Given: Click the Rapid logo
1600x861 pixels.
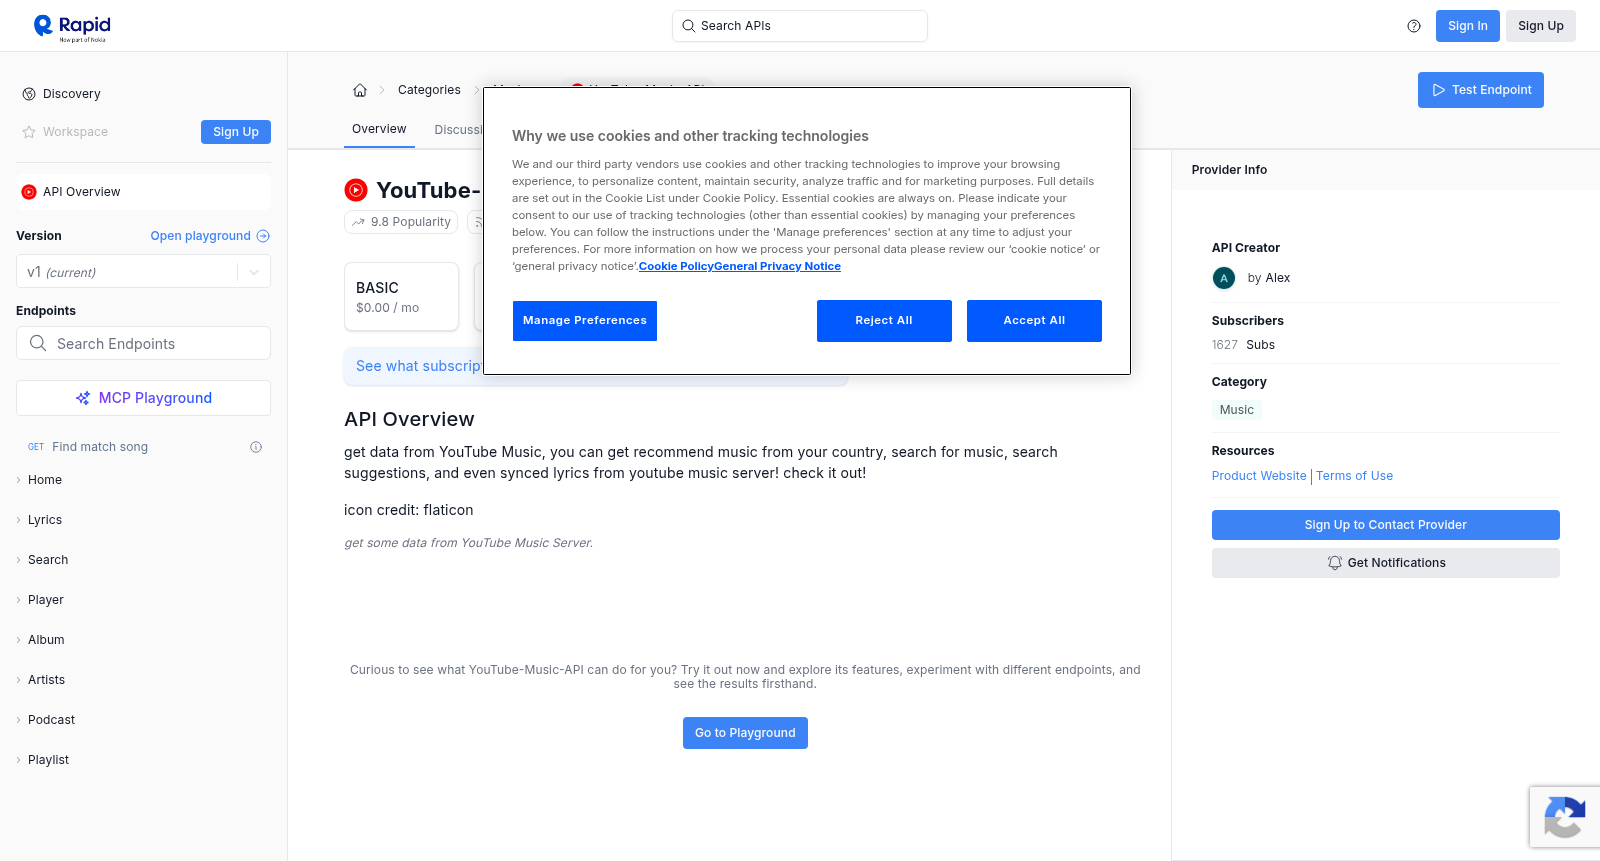Looking at the screenshot, I should click(72, 27).
